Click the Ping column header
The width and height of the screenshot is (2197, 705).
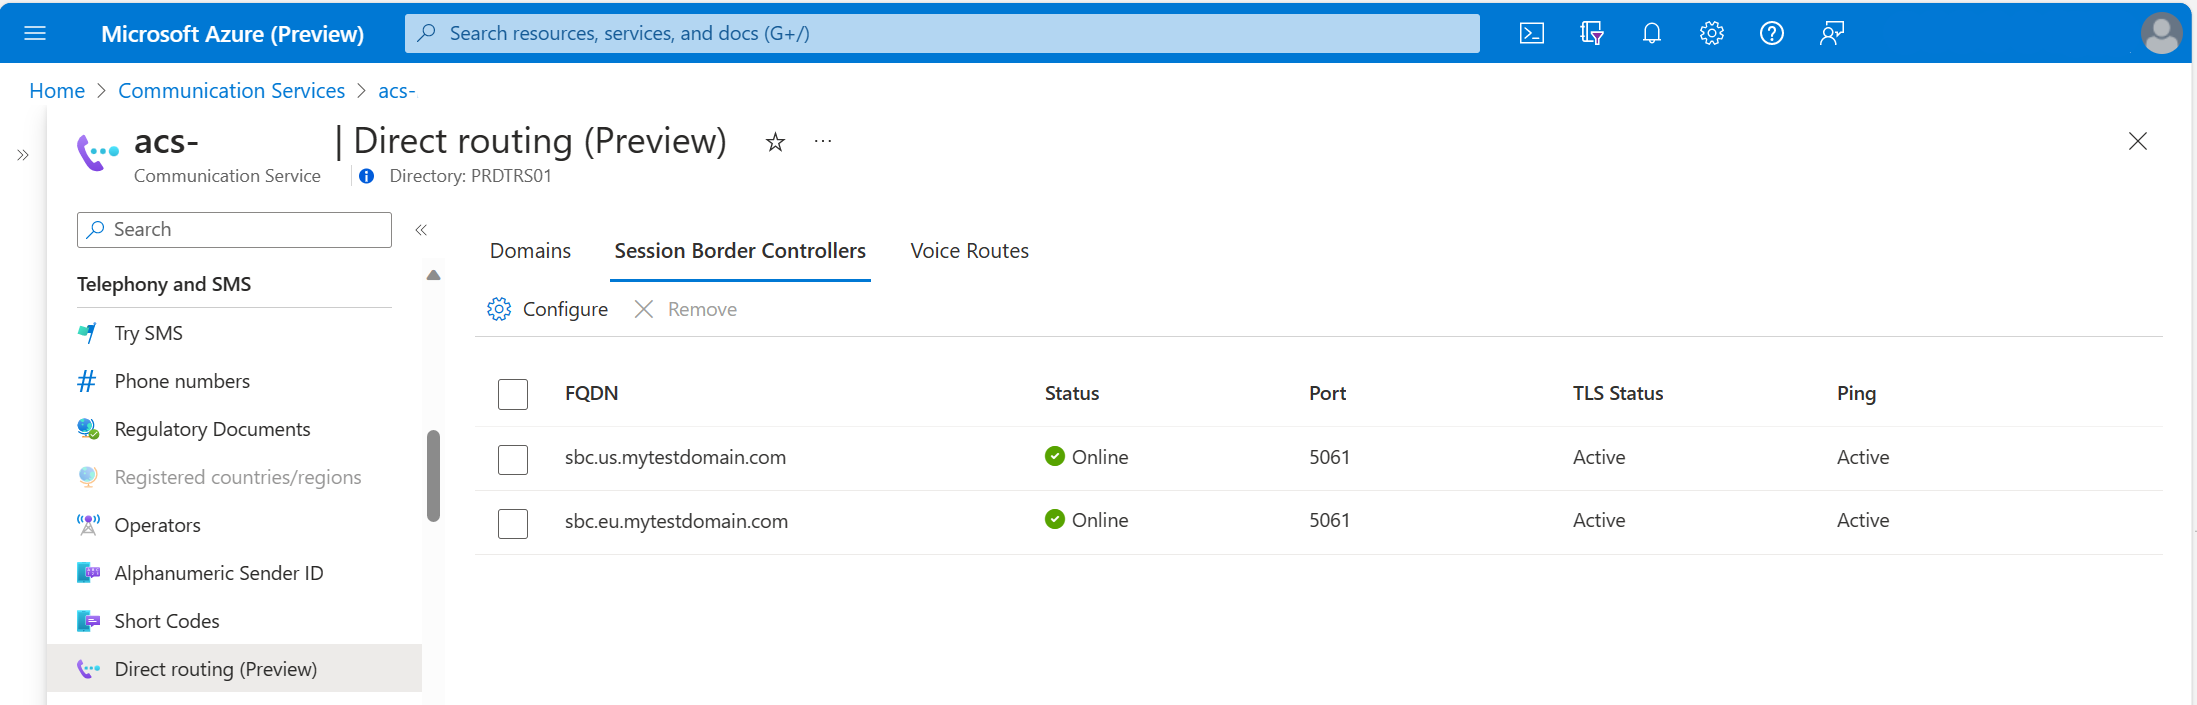click(x=1856, y=393)
